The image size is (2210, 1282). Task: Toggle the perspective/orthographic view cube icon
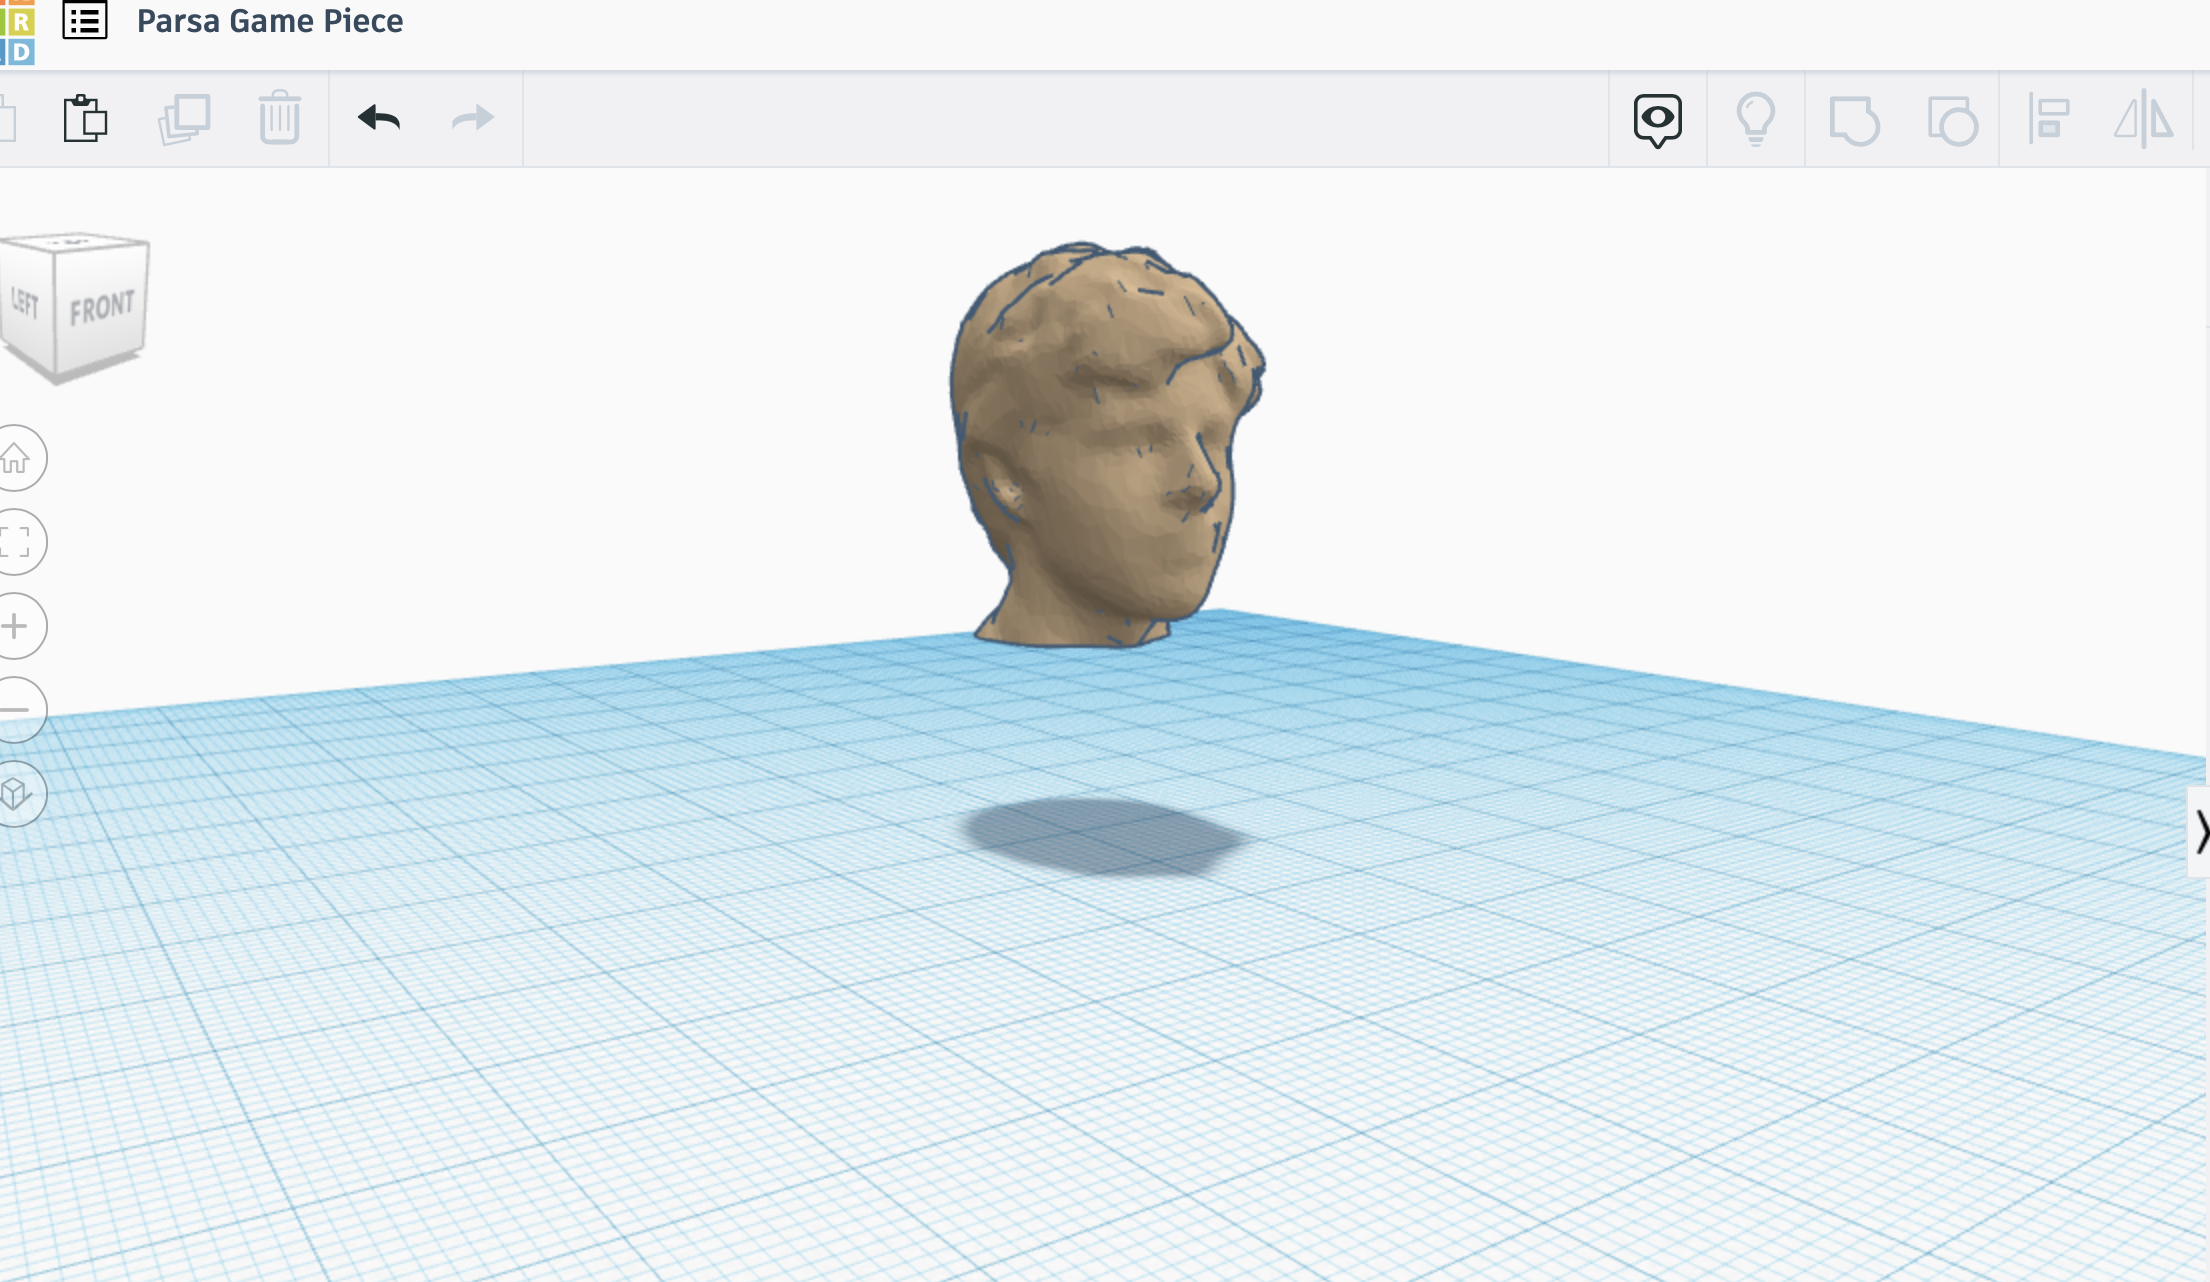pyautogui.click(x=16, y=794)
